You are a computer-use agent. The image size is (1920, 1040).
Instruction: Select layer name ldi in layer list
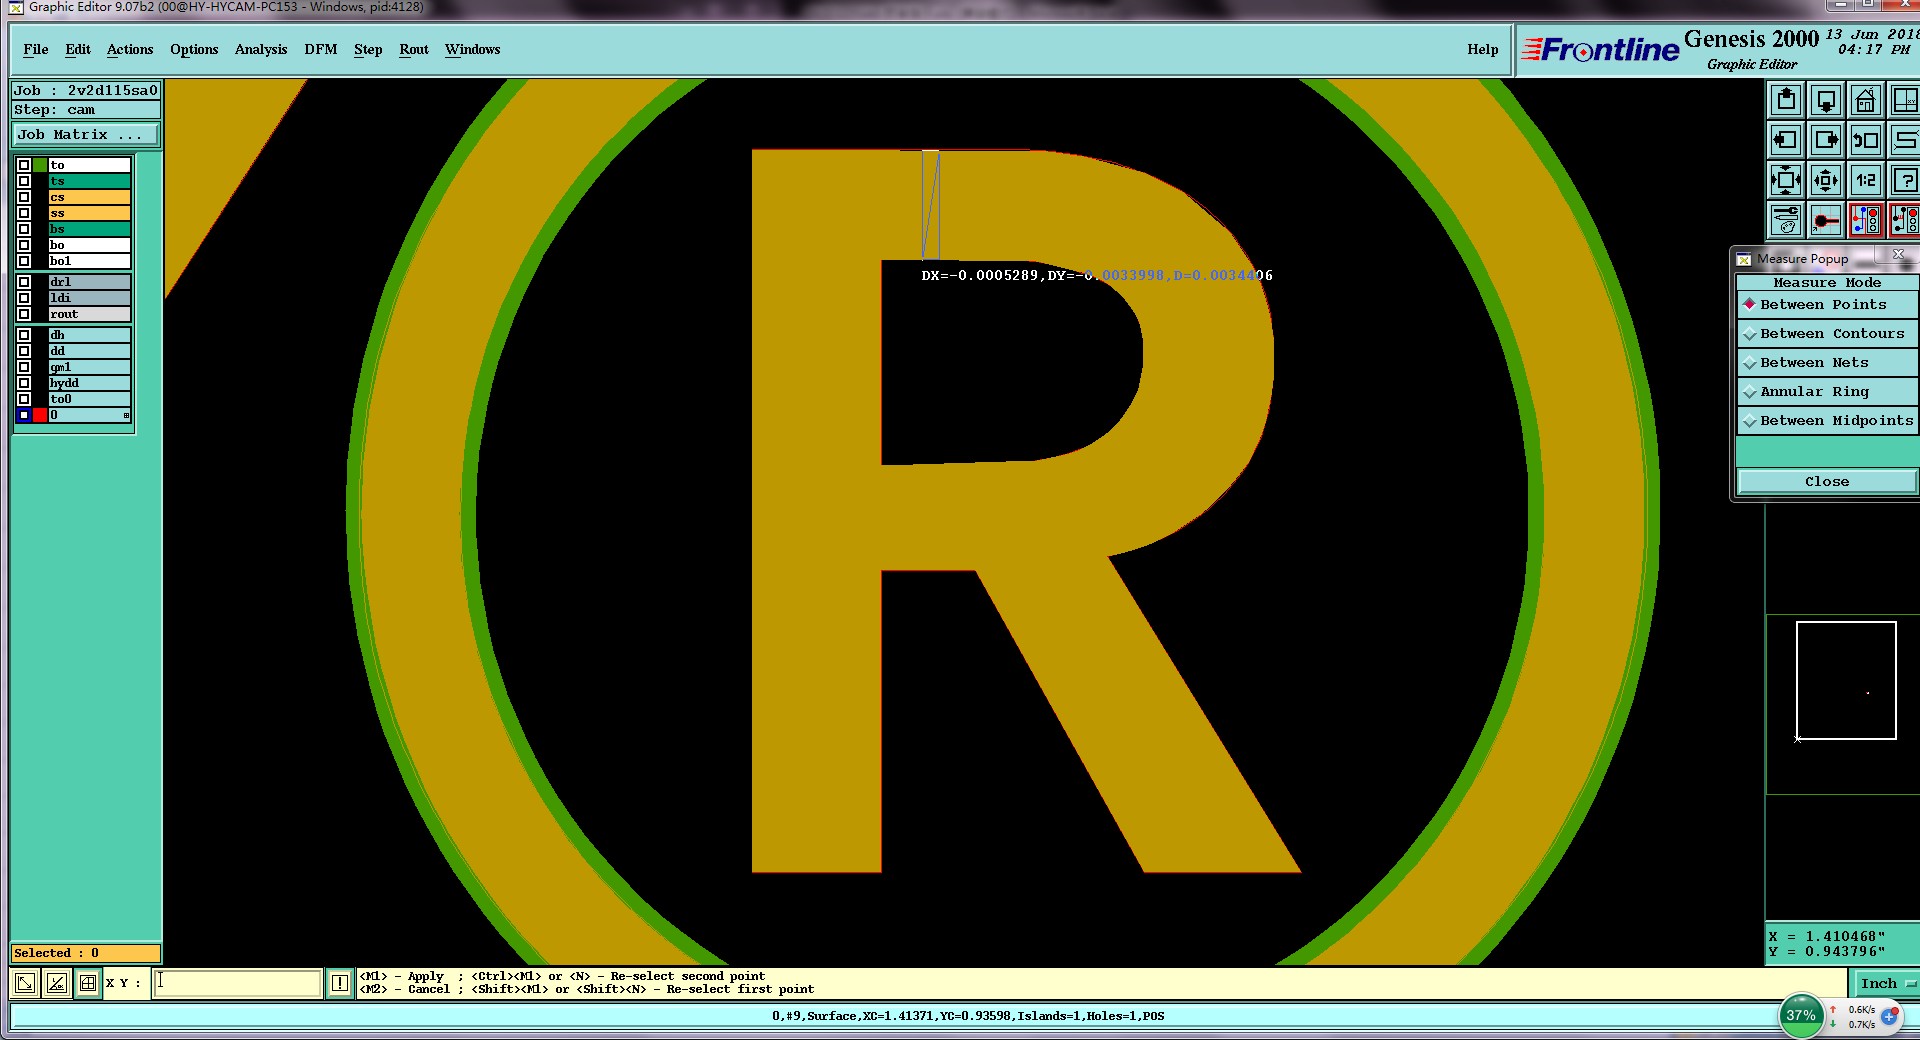[90, 298]
